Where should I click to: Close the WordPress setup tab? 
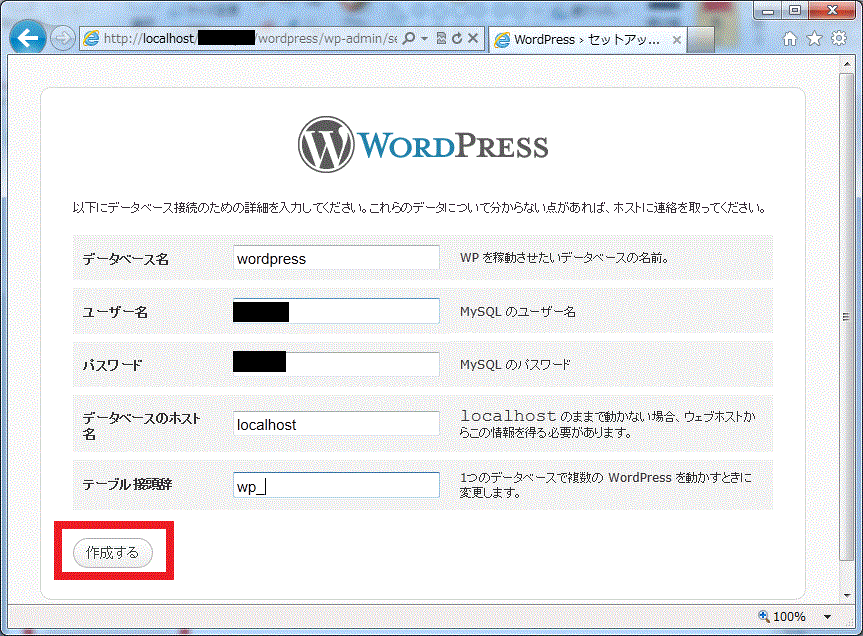tap(677, 40)
